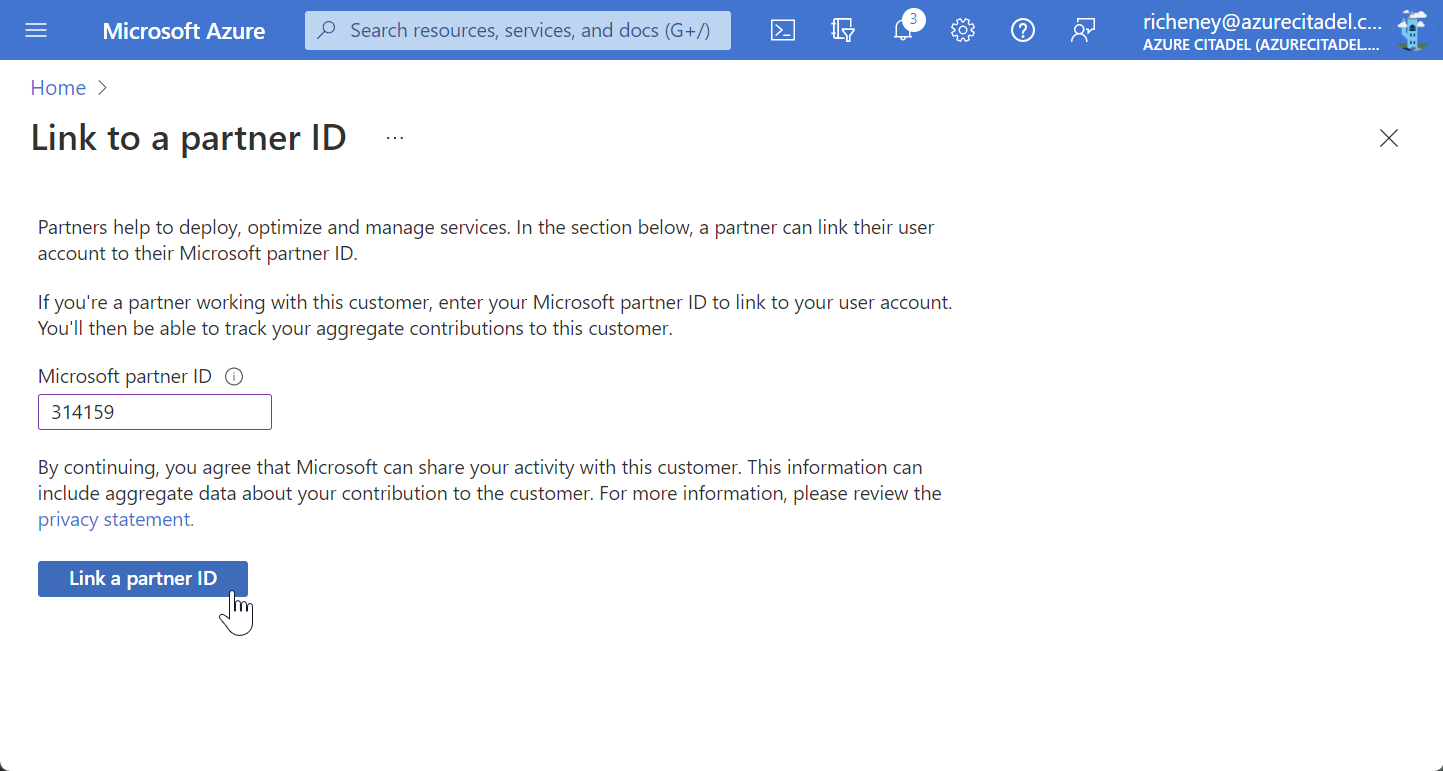Screen dimensions: 1443x771
Task: Close the Link to a partner ID page
Action: pyautogui.click(x=1389, y=138)
